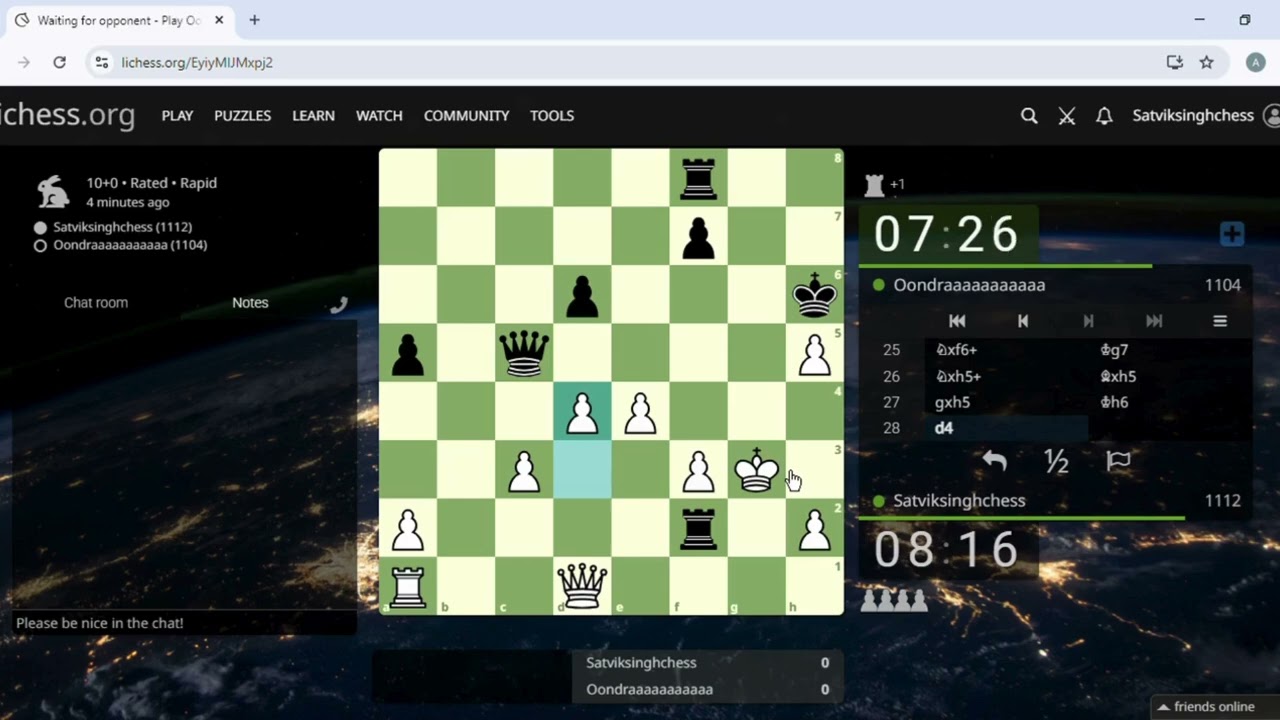Bookmark this page with star icon

[x=1206, y=62]
